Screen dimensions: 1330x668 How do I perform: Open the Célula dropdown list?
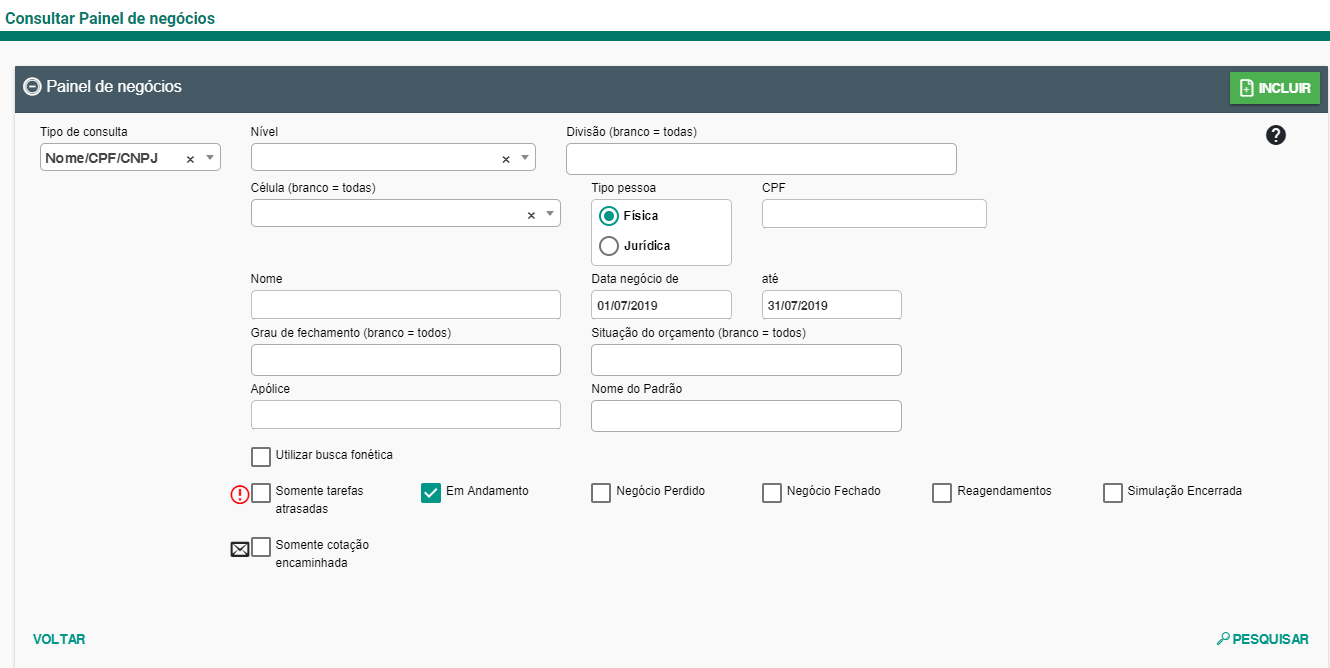pyautogui.click(x=550, y=214)
